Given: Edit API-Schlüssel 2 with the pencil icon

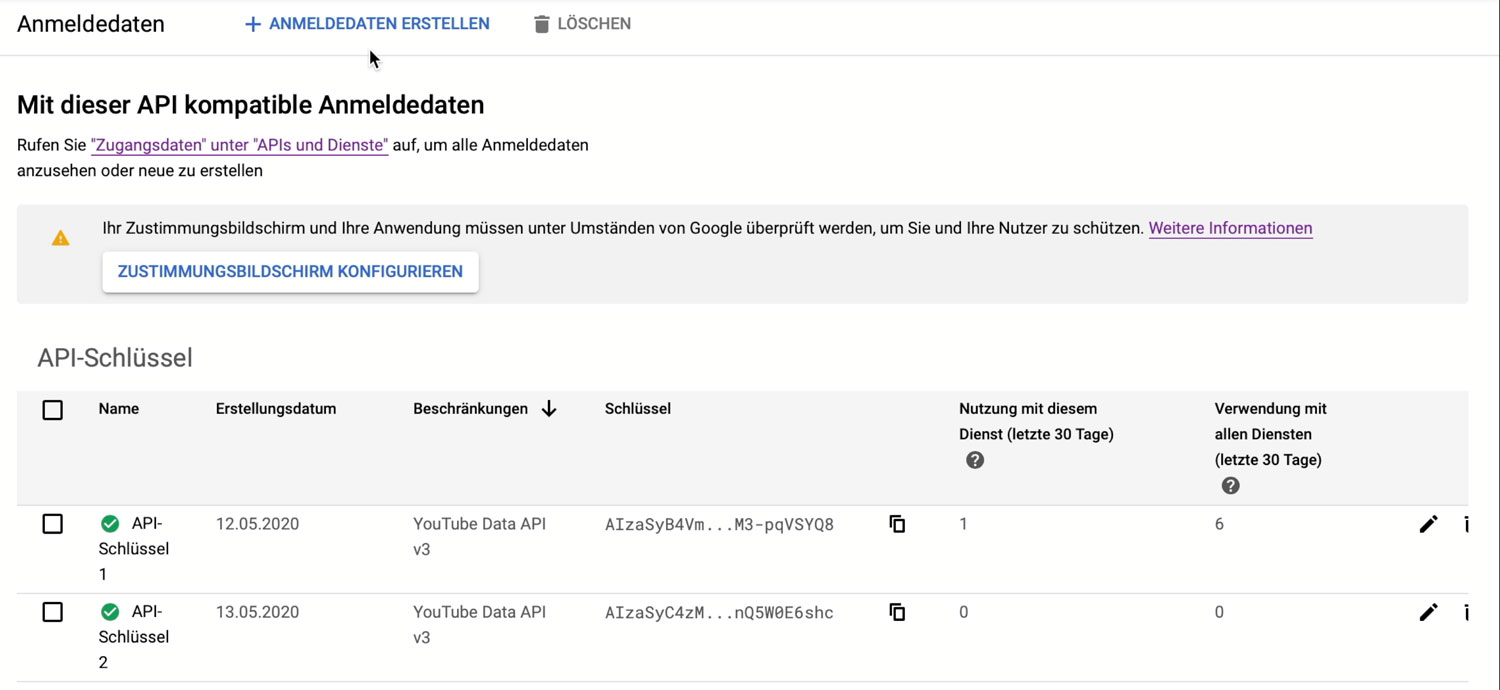Looking at the screenshot, I should click(x=1428, y=612).
